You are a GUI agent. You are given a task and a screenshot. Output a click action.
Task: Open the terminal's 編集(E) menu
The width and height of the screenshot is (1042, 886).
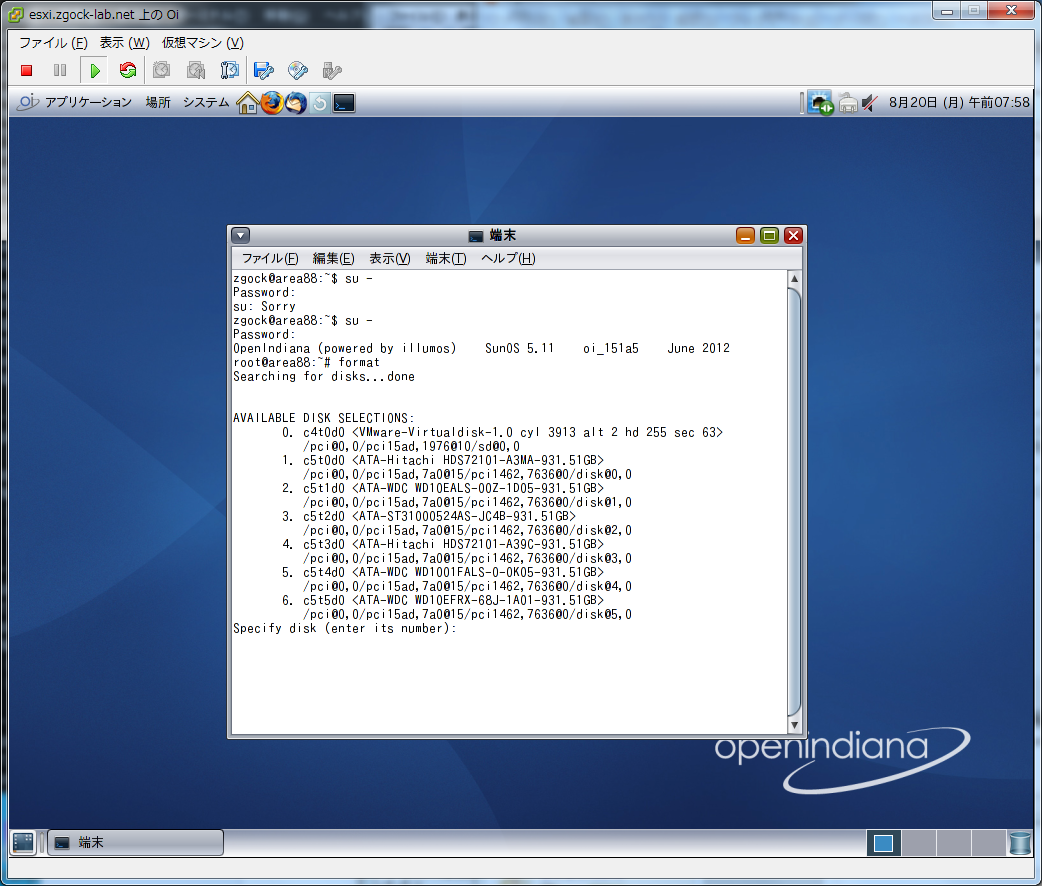pyautogui.click(x=333, y=259)
